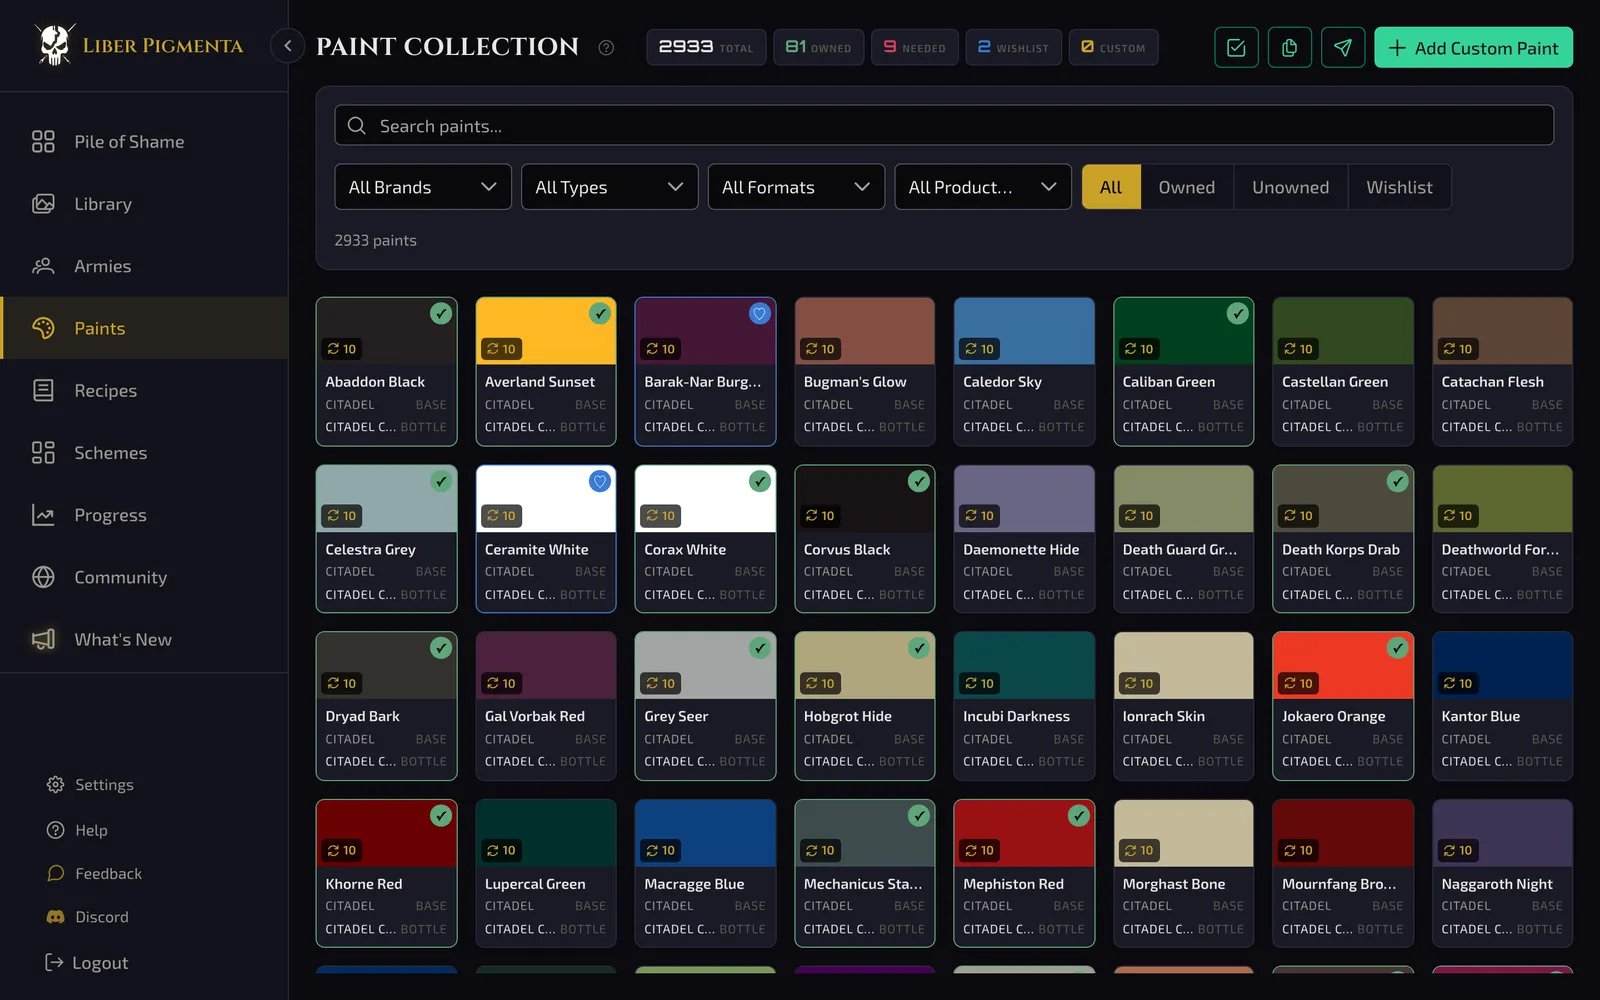Click the copy collection toolbar icon

pos(1289,48)
